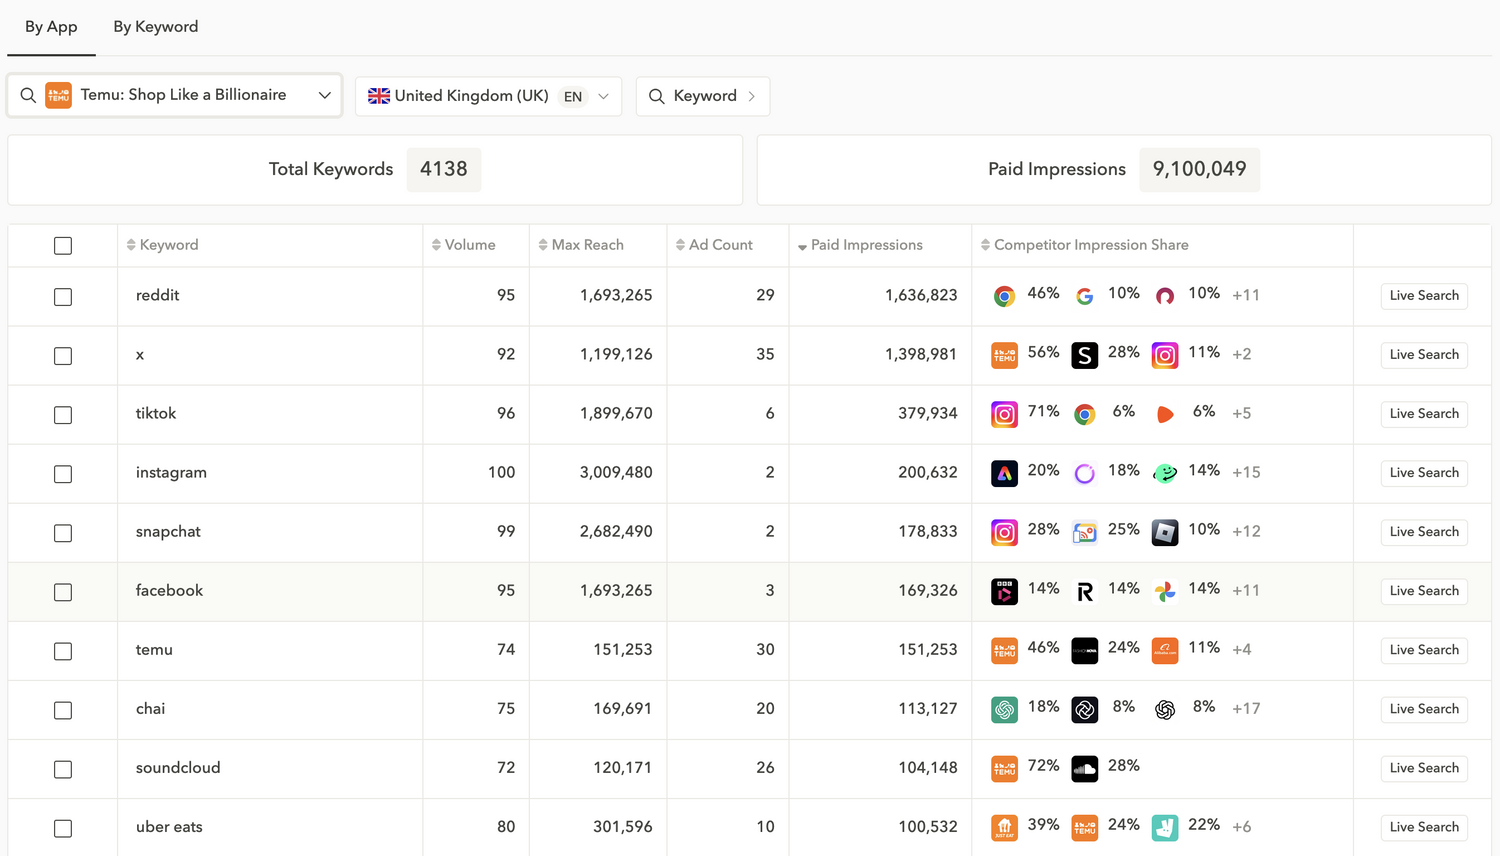Viewport: 1500px width, 856px height.
Task: Check the temu row checkbox
Action: pos(63,651)
